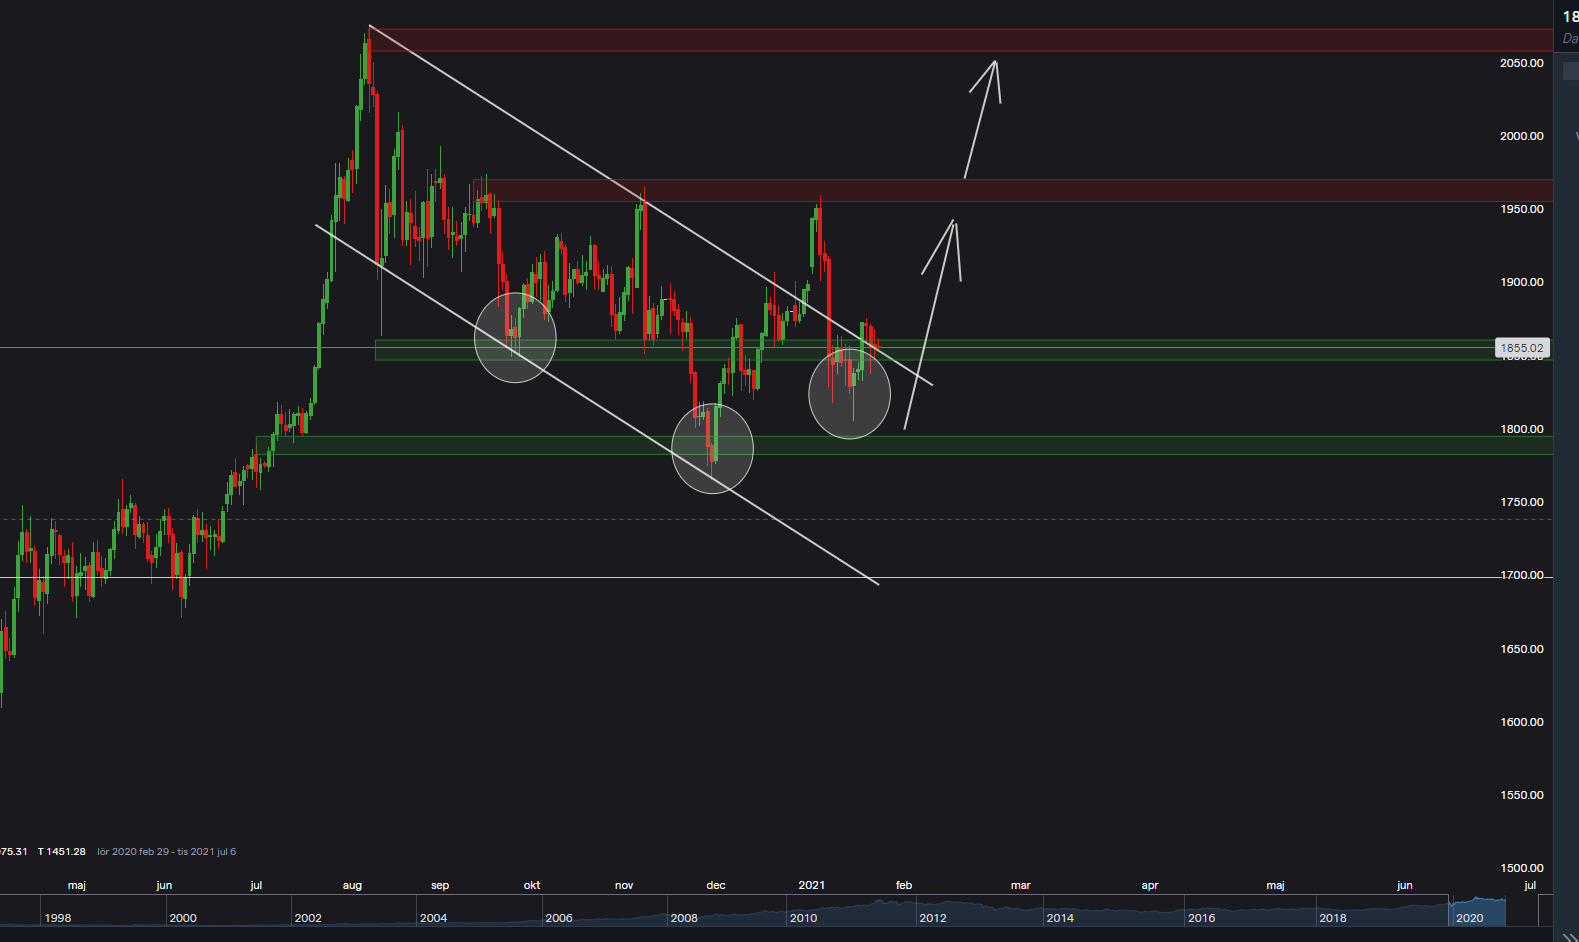Image resolution: width=1579 pixels, height=942 pixels.
Task: Select the circle drawn at December low
Action: (712, 448)
